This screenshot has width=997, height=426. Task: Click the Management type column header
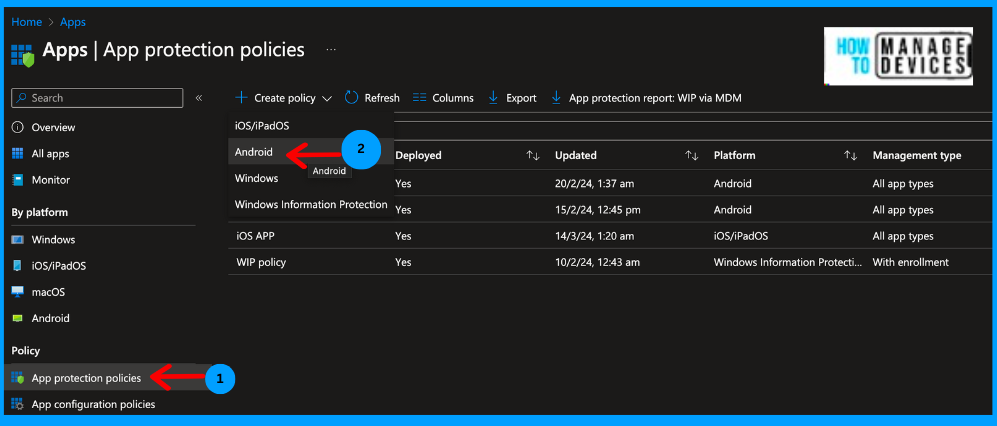[917, 156]
